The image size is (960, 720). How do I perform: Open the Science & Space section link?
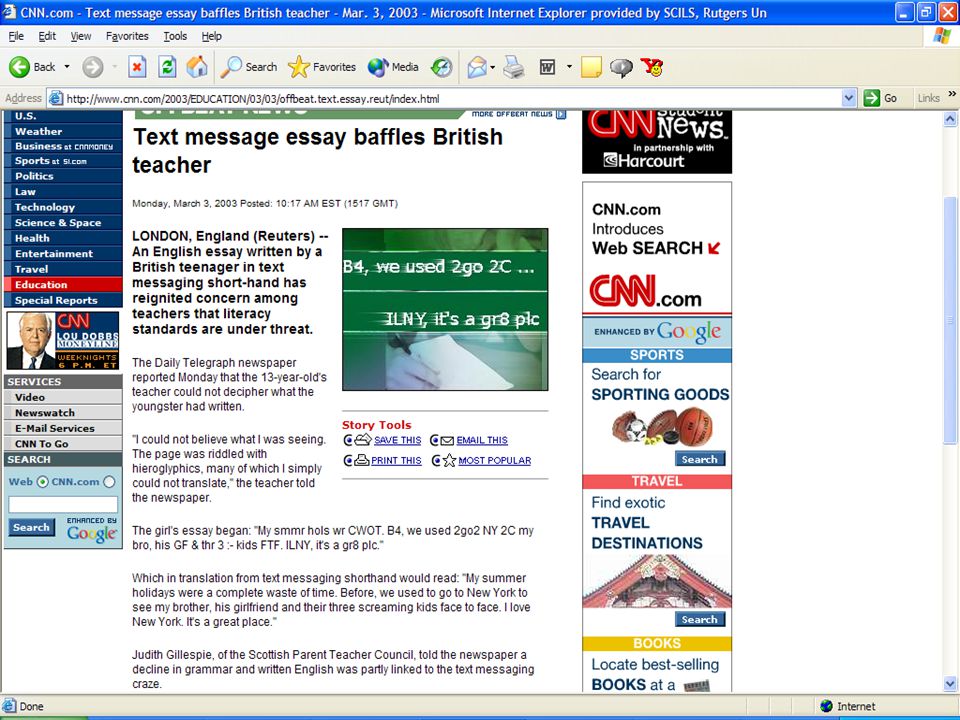point(63,223)
